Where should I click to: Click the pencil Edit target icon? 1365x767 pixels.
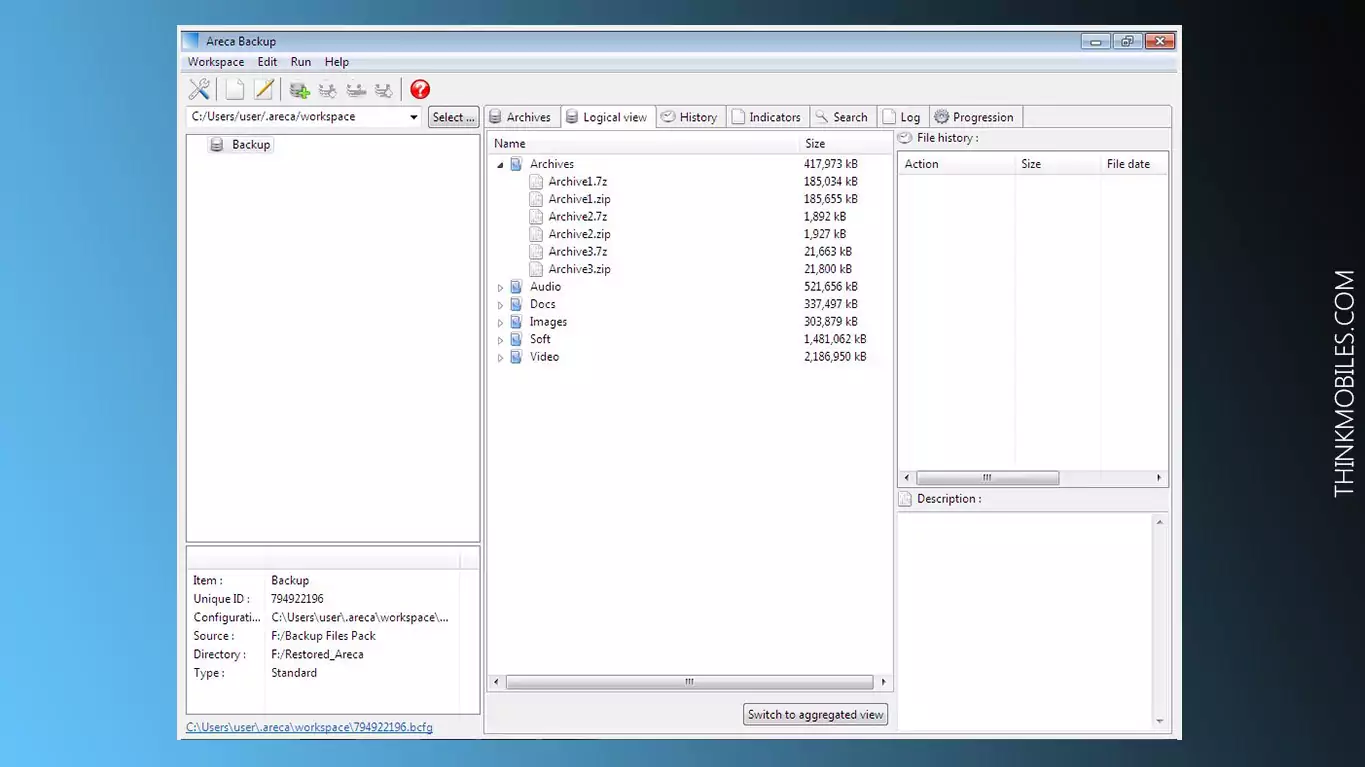click(263, 90)
